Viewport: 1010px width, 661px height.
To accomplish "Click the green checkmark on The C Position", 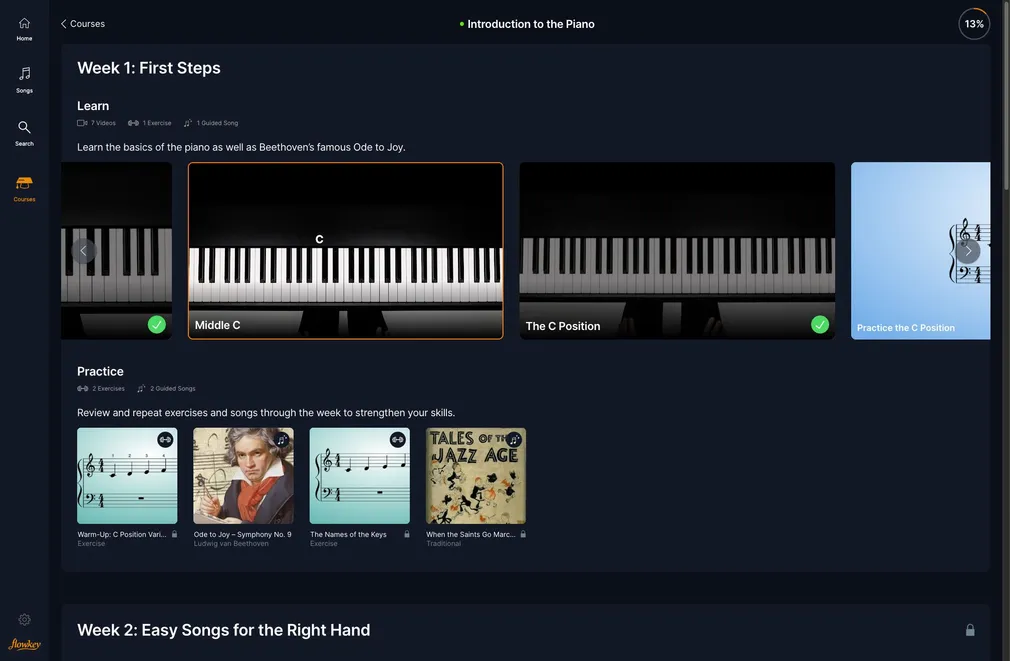I will (x=819, y=325).
